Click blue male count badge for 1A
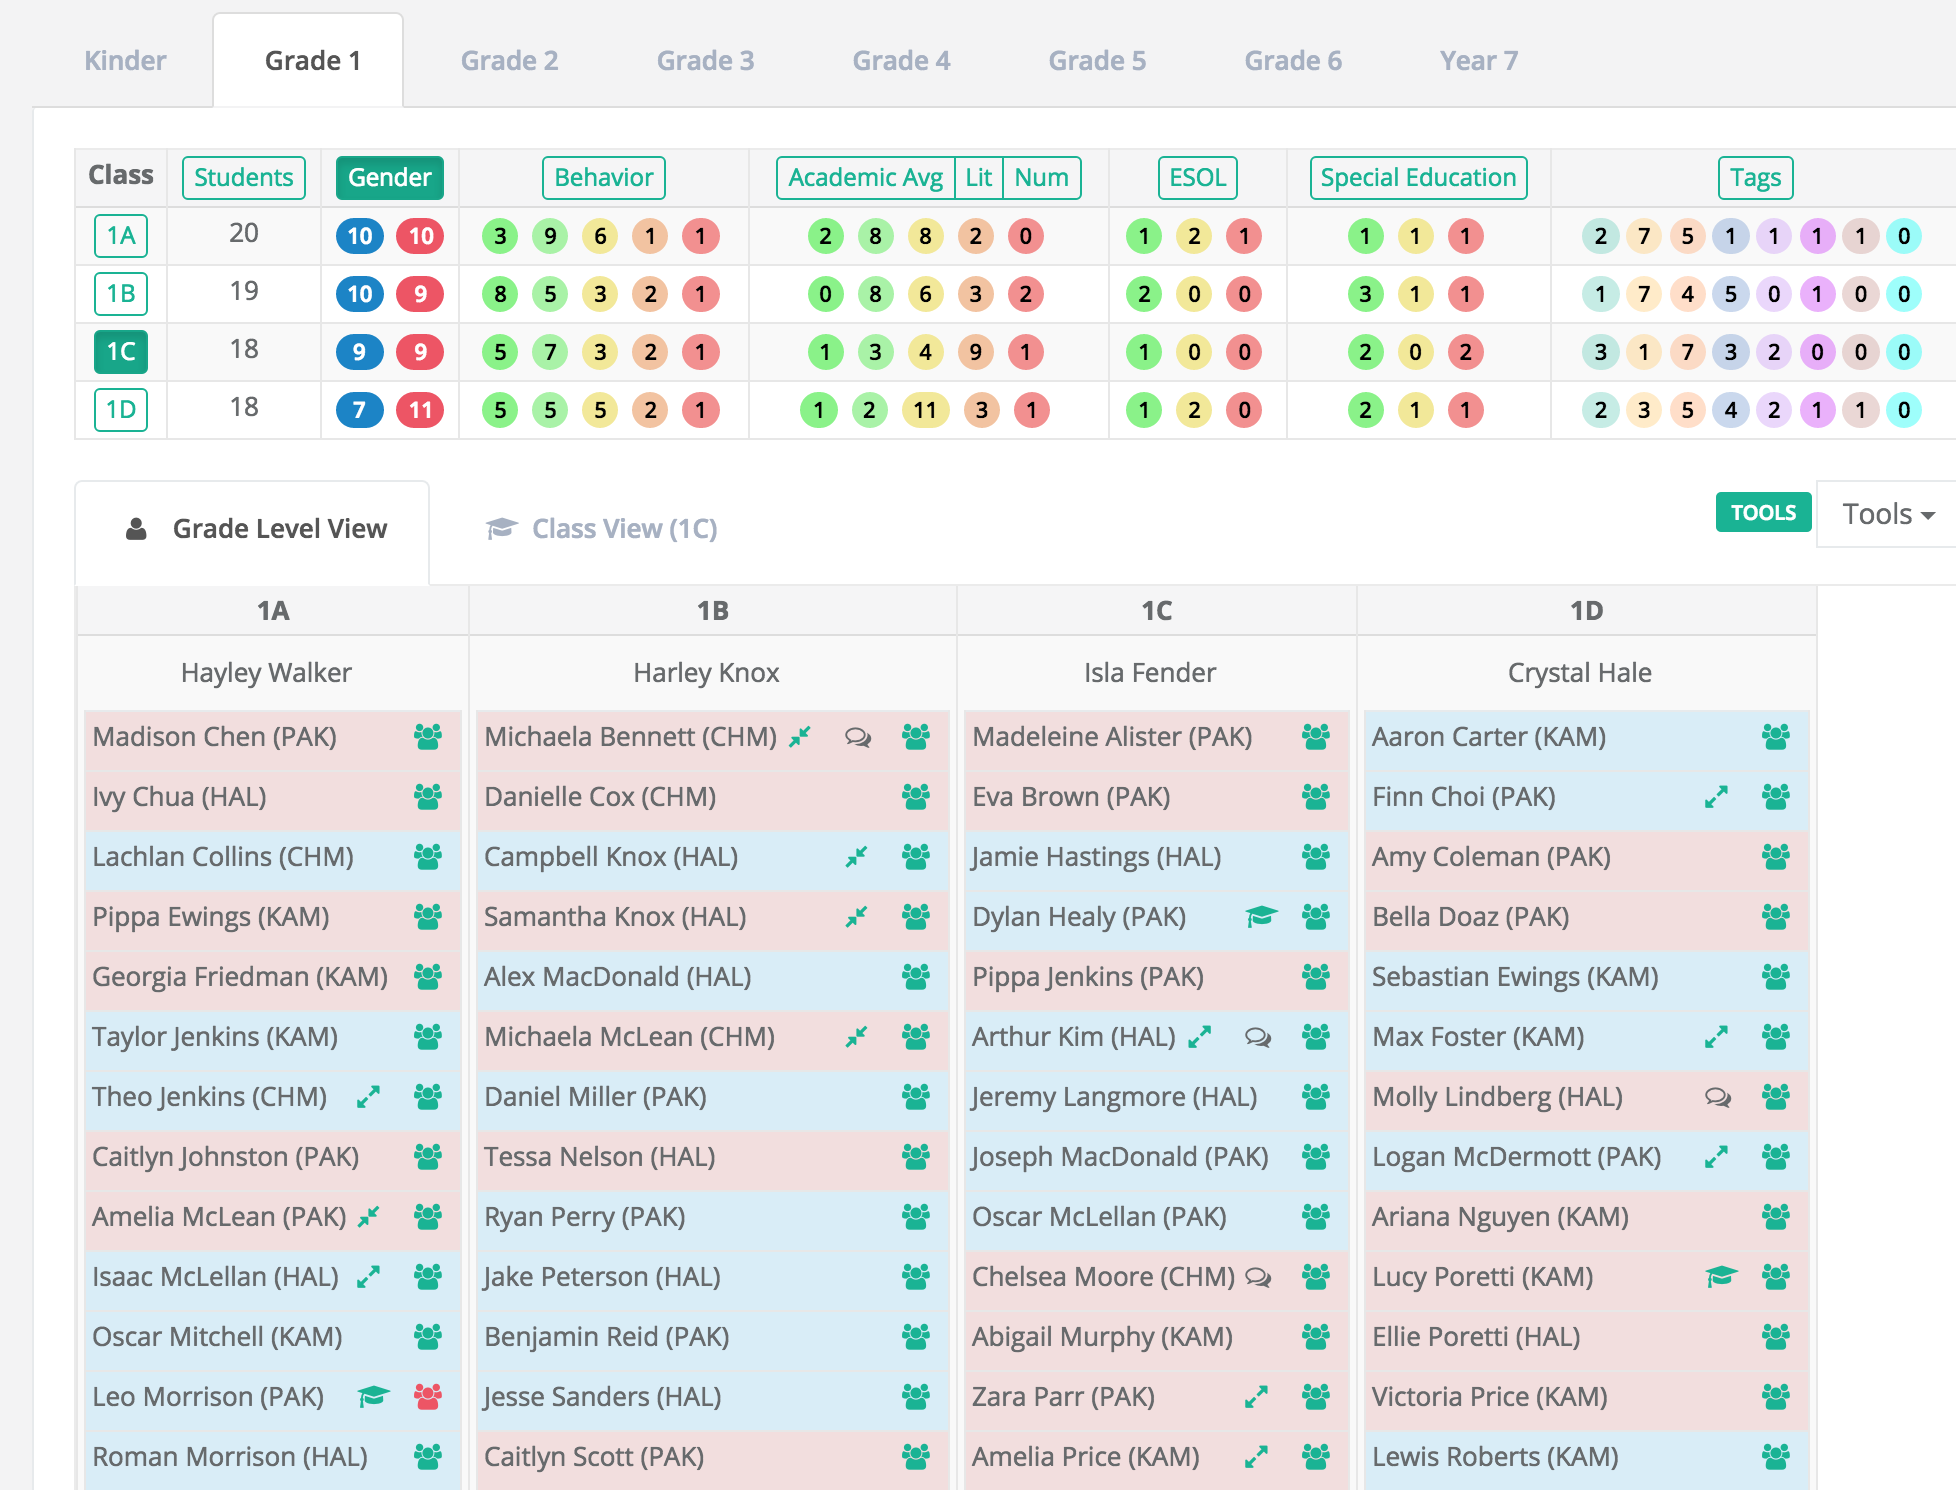 (359, 236)
